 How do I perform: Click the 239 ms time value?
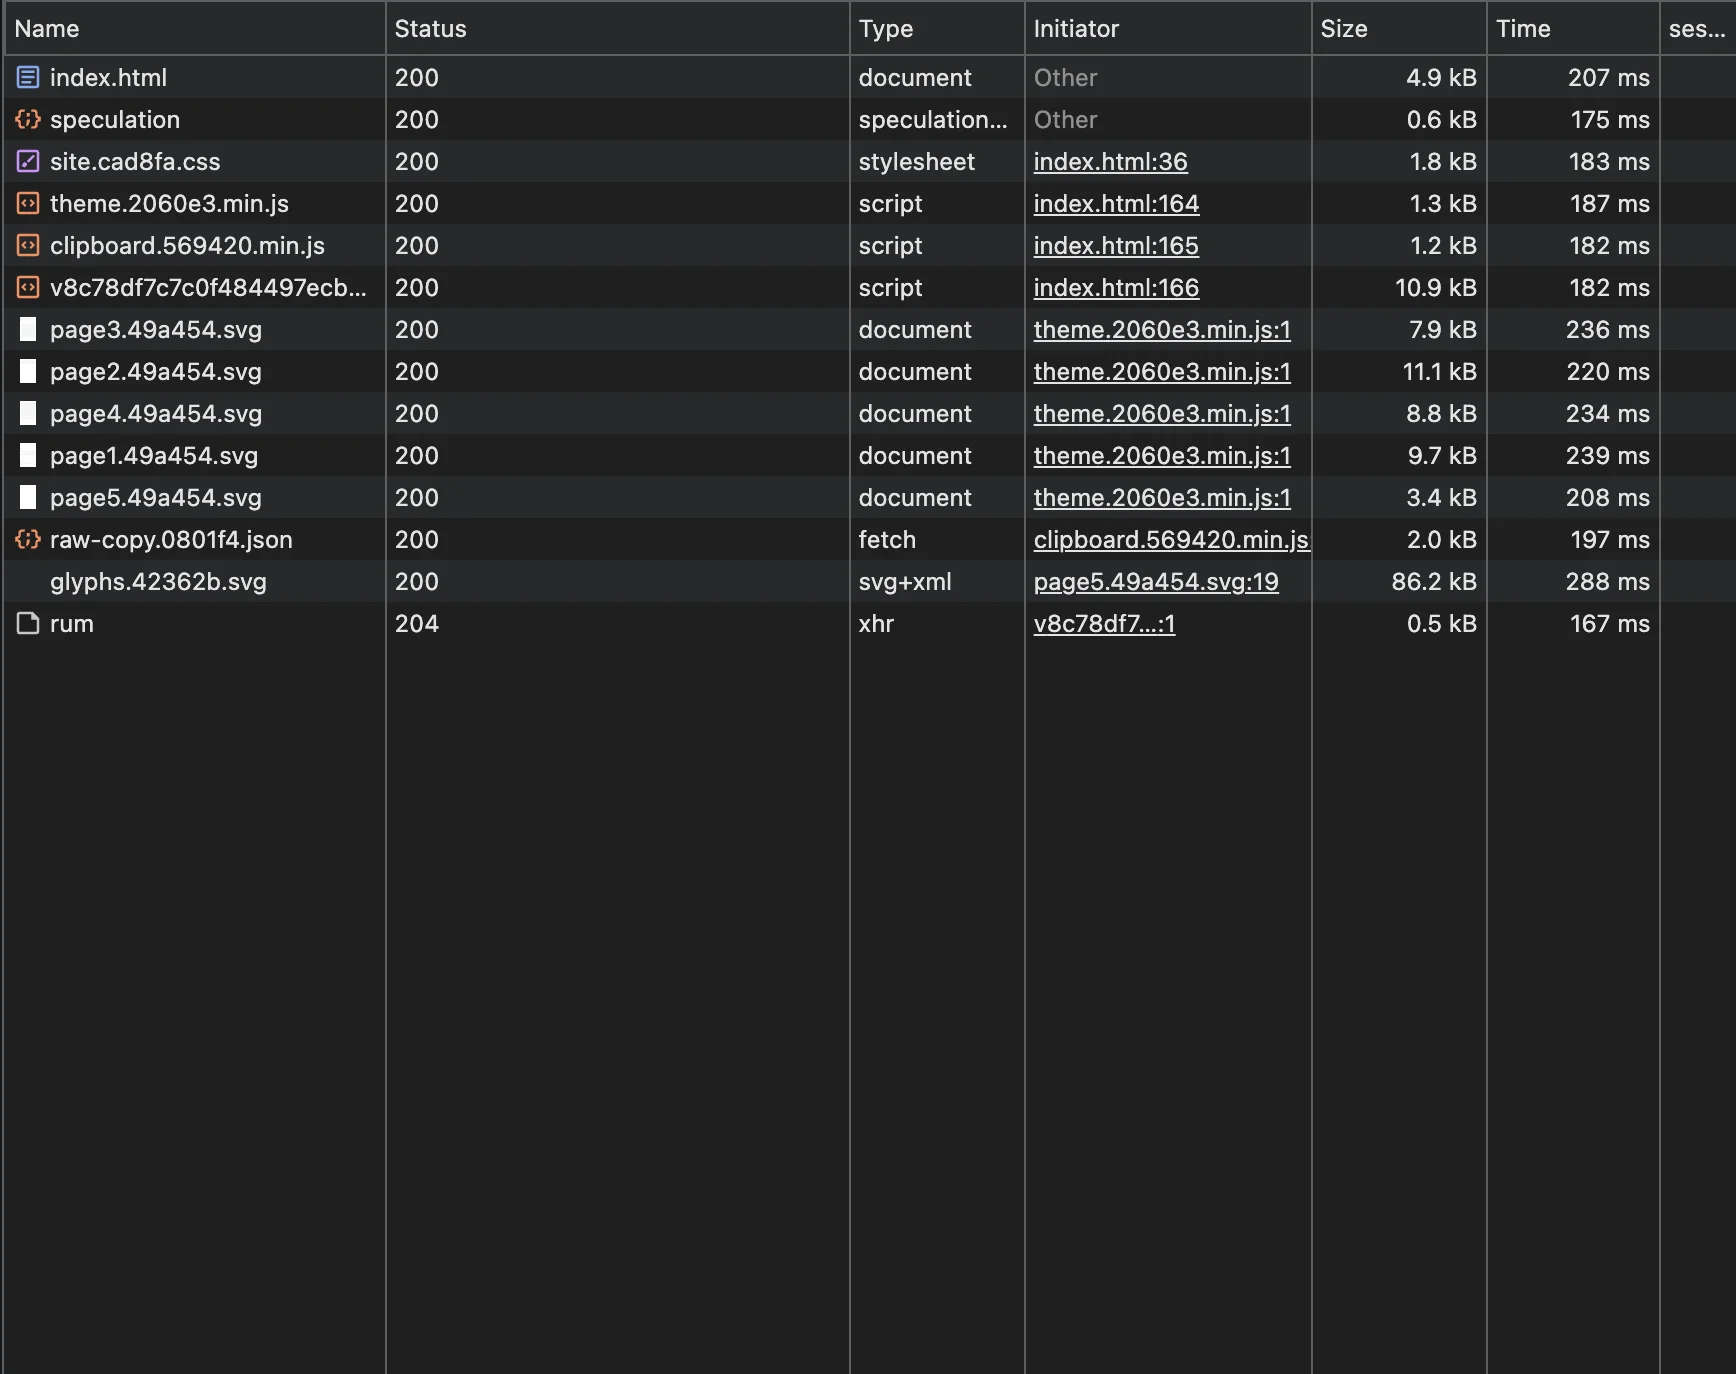pyautogui.click(x=1609, y=455)
